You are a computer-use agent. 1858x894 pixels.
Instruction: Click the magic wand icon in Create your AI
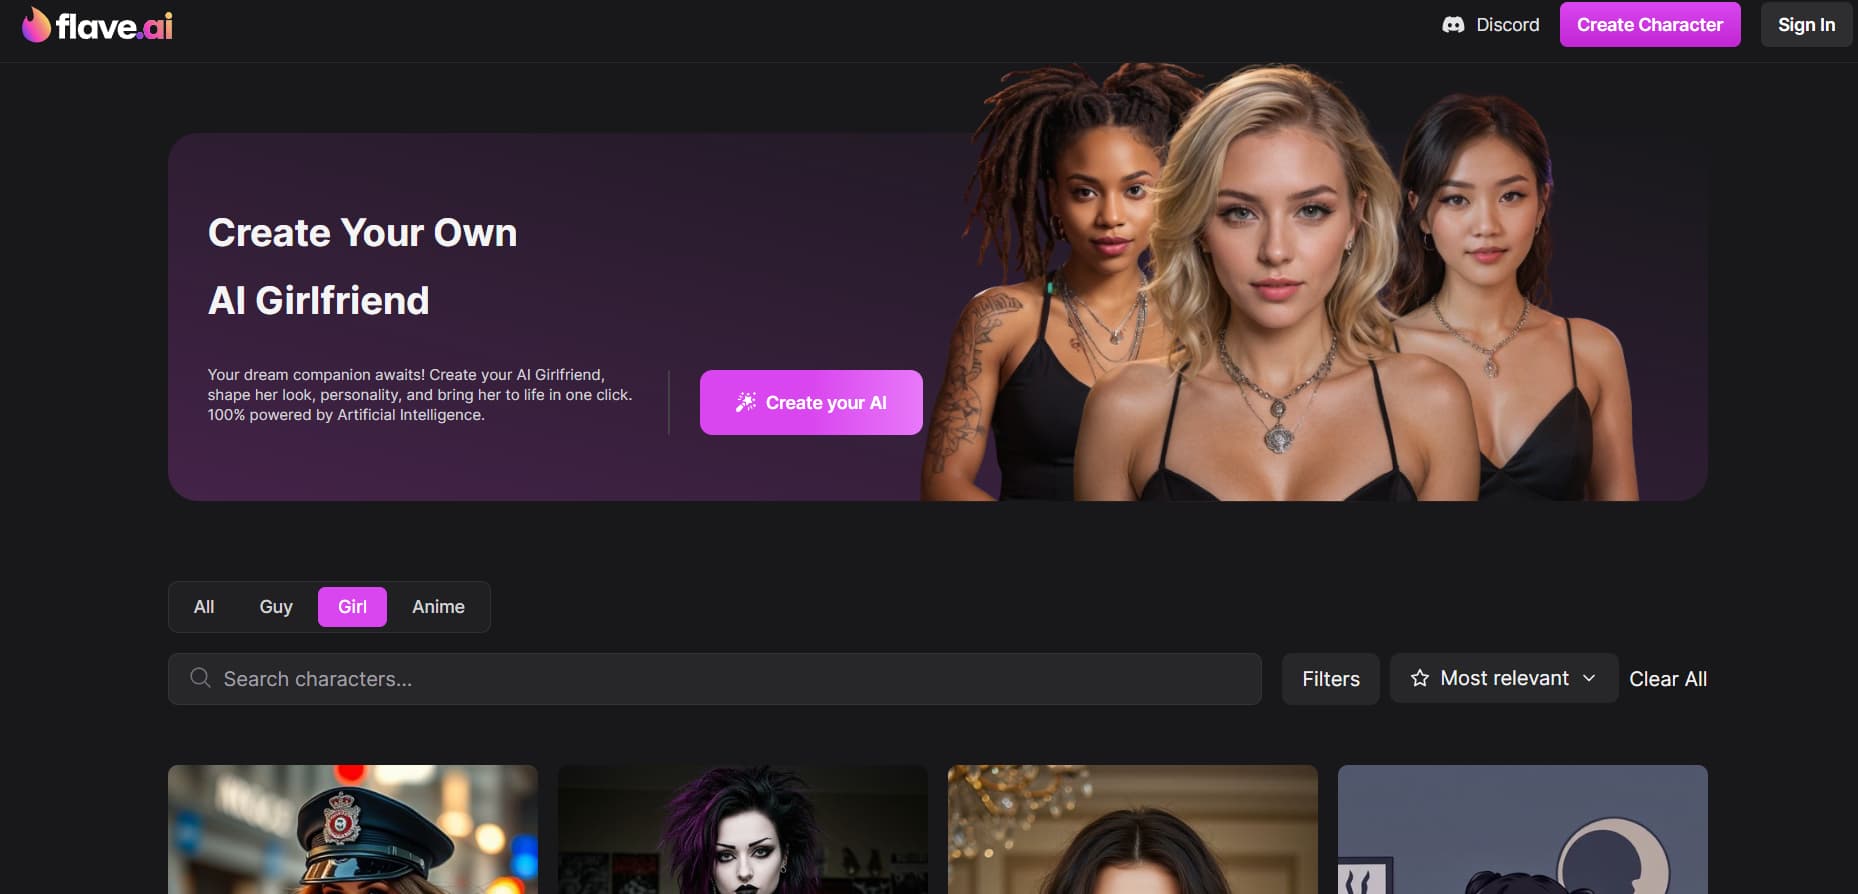click(x=746, y=402)
